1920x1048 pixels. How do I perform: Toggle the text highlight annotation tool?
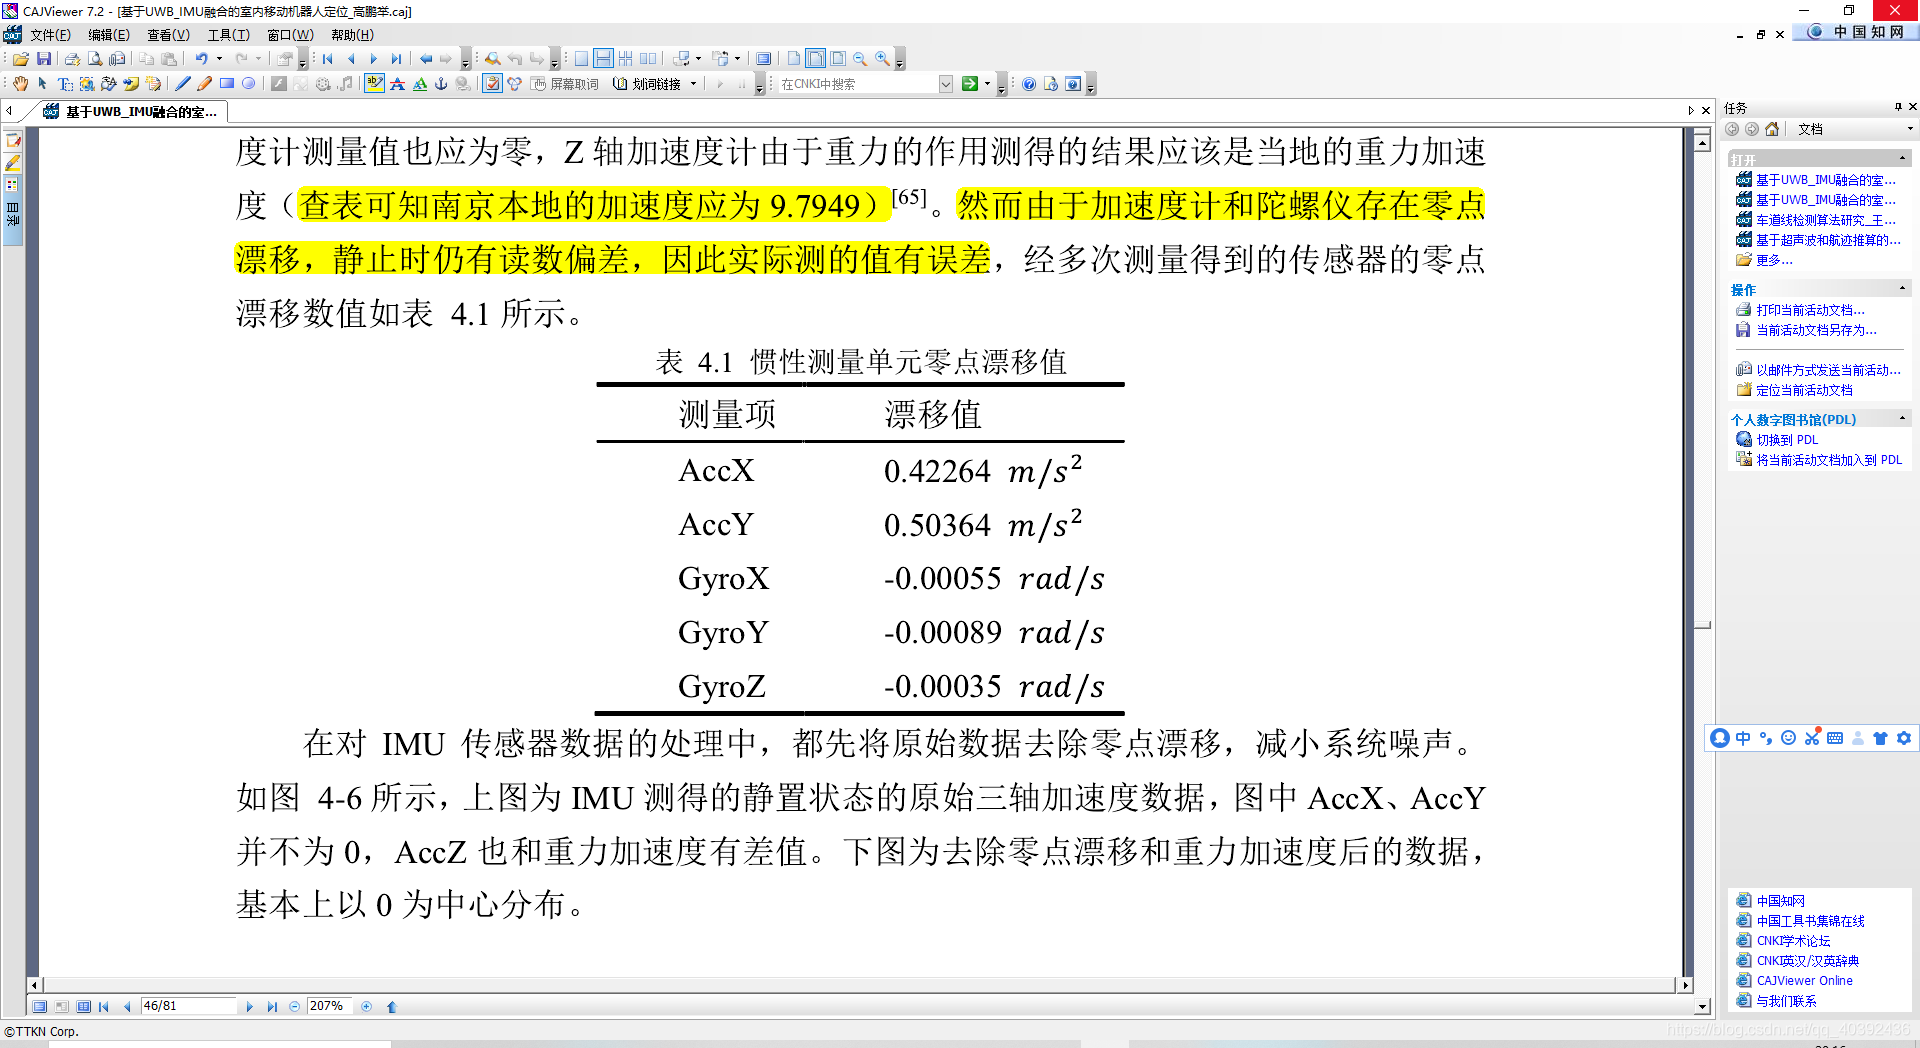(375, 84)
